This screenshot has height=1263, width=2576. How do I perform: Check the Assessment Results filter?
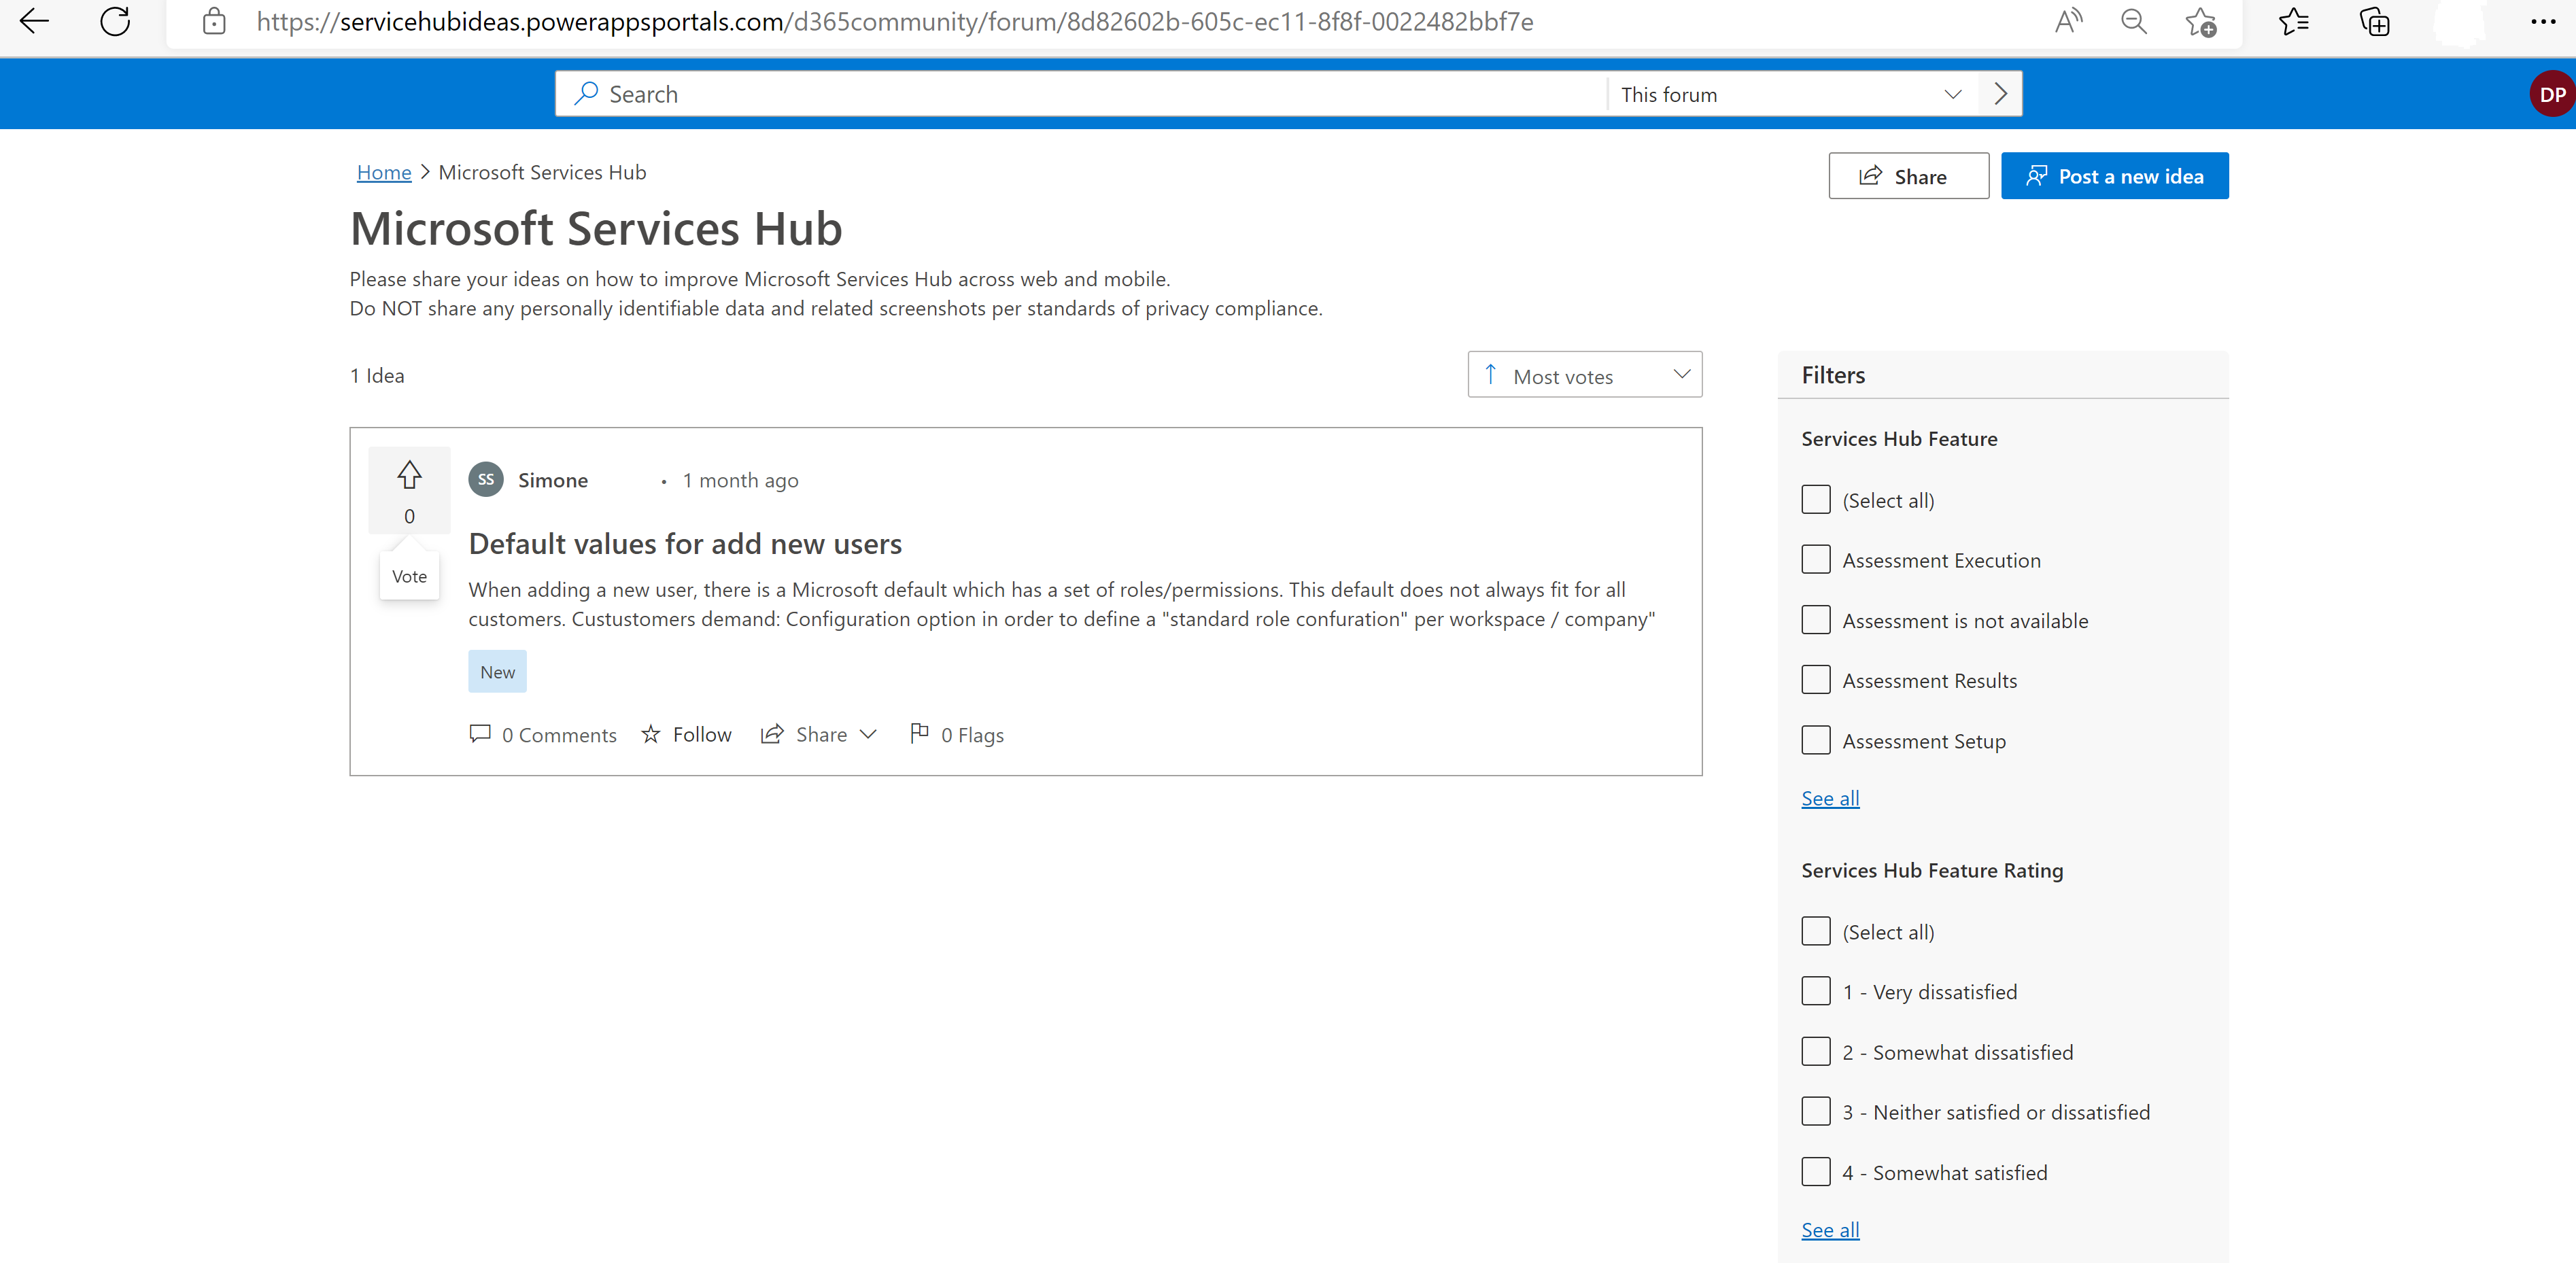tap(1816, 680)
